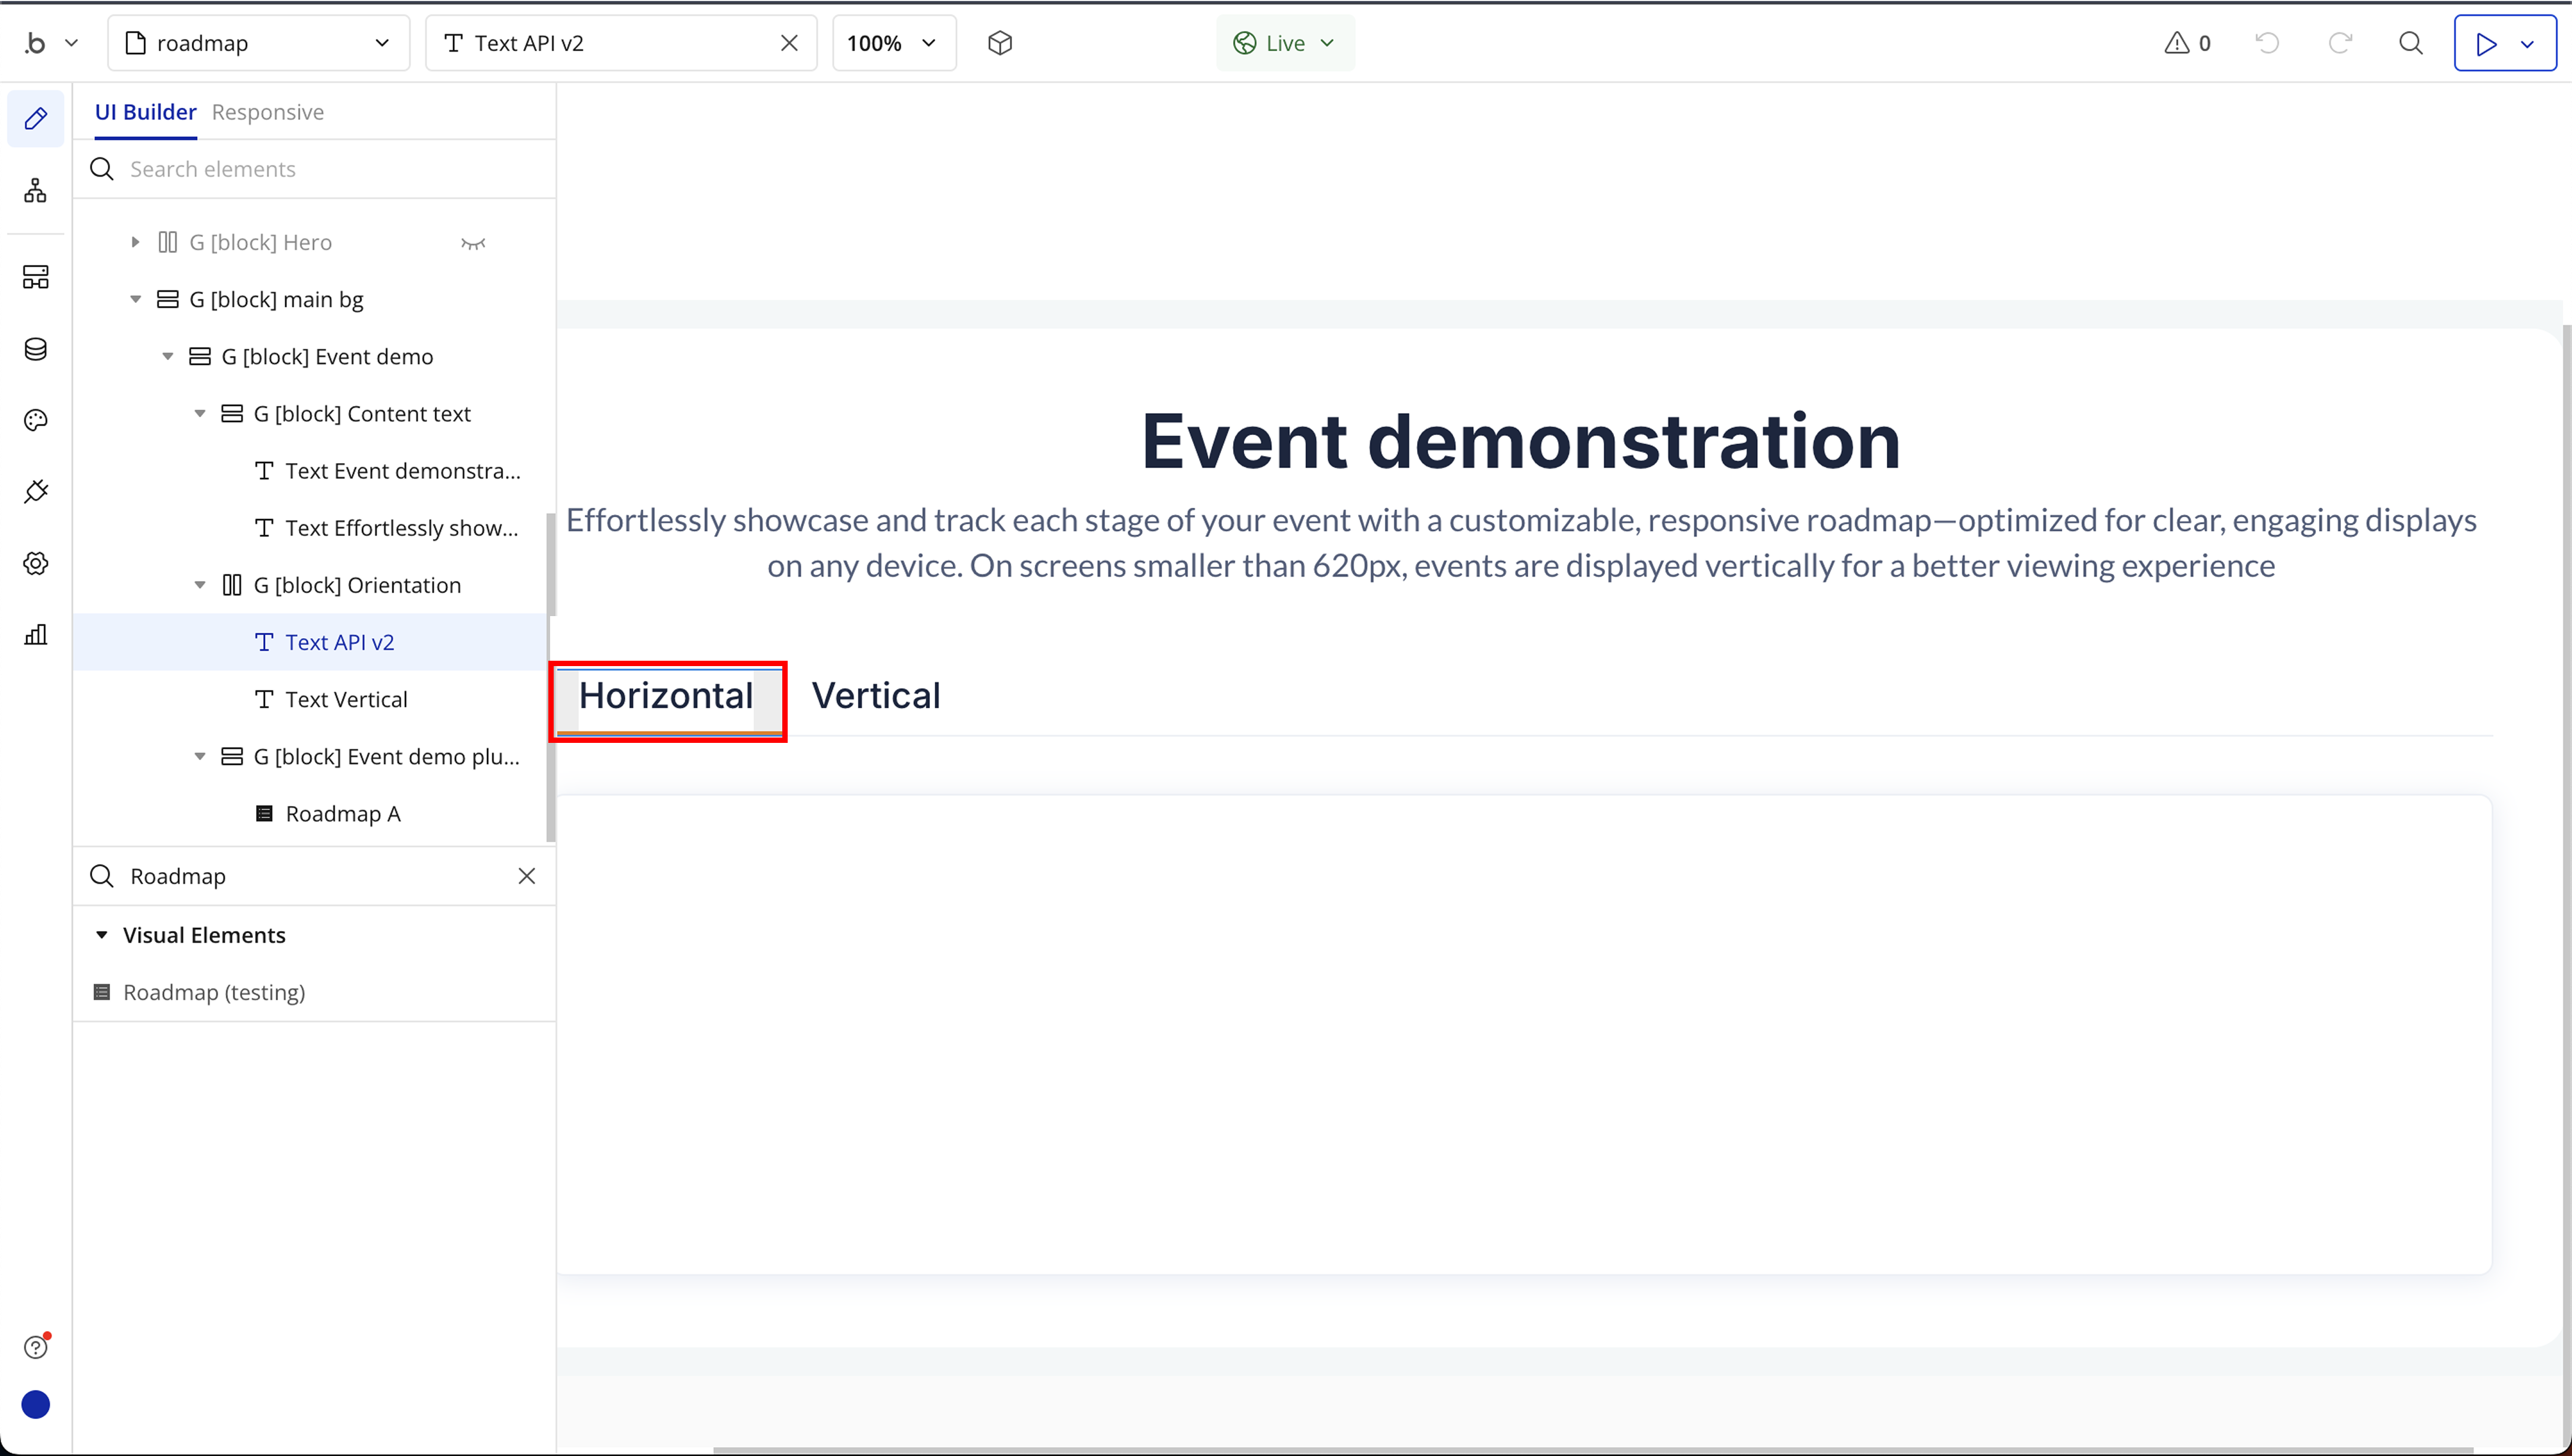The width and height of the screenshot is (2572, 1456).
Task: Click the Preview play button
Action: tap(2486, 43)
